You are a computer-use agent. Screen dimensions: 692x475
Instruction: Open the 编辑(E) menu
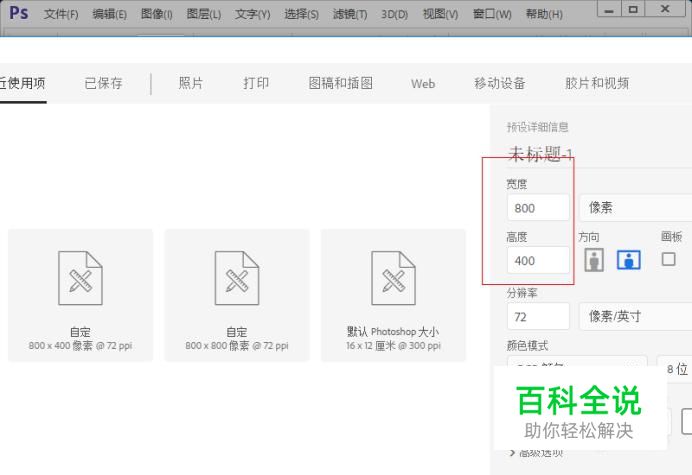click(x=109, y=15)
